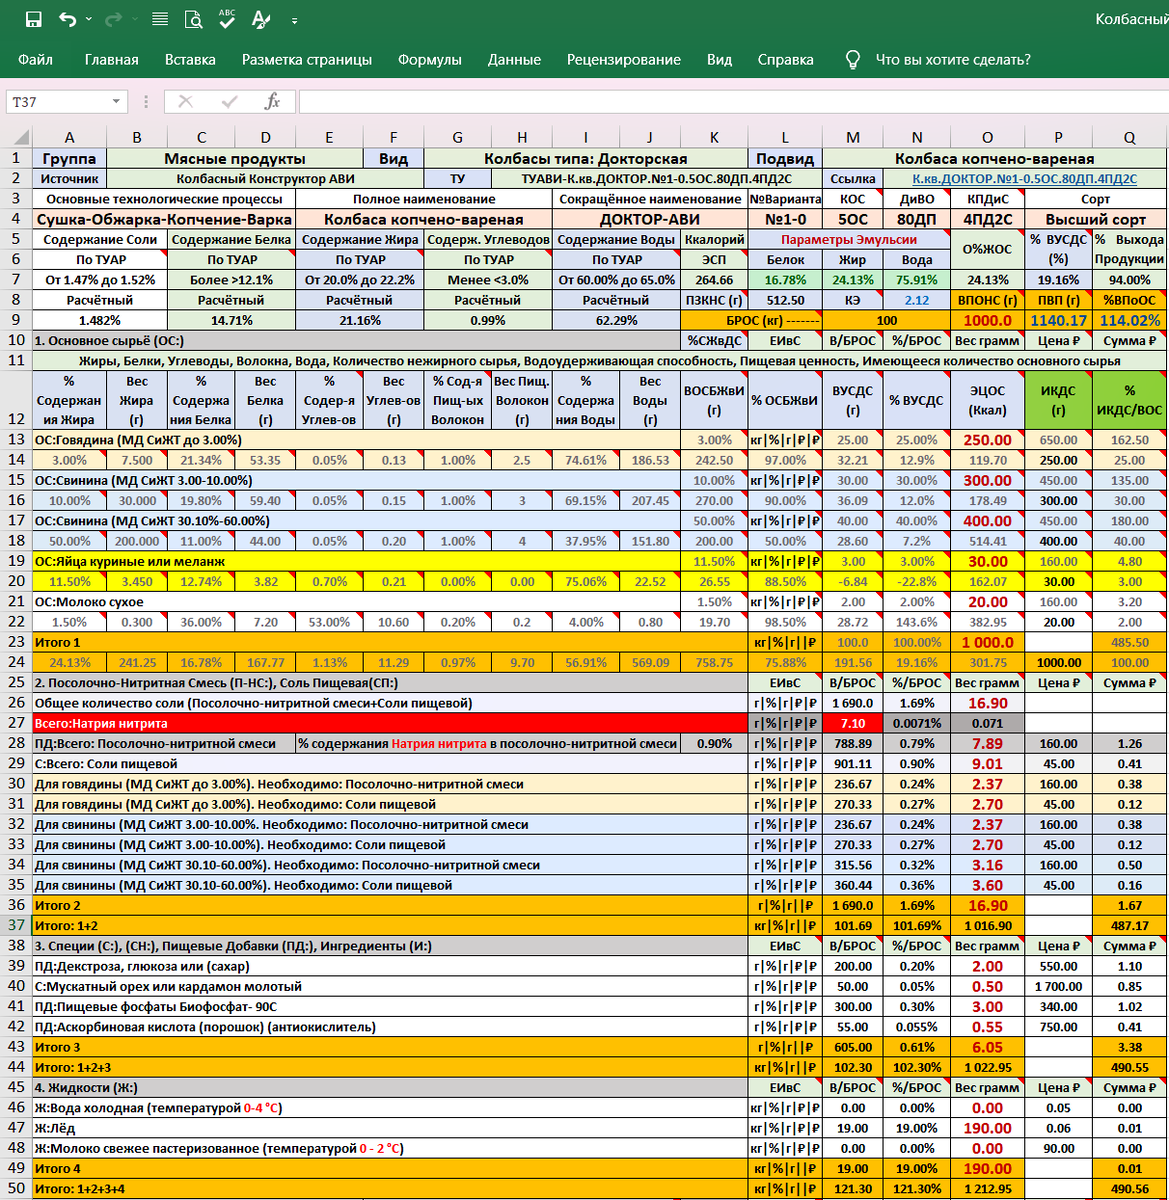Screen dimensions: 1169x1200
Task: Open the Разметка страницы tab
Action: click(x=307, y=60)
